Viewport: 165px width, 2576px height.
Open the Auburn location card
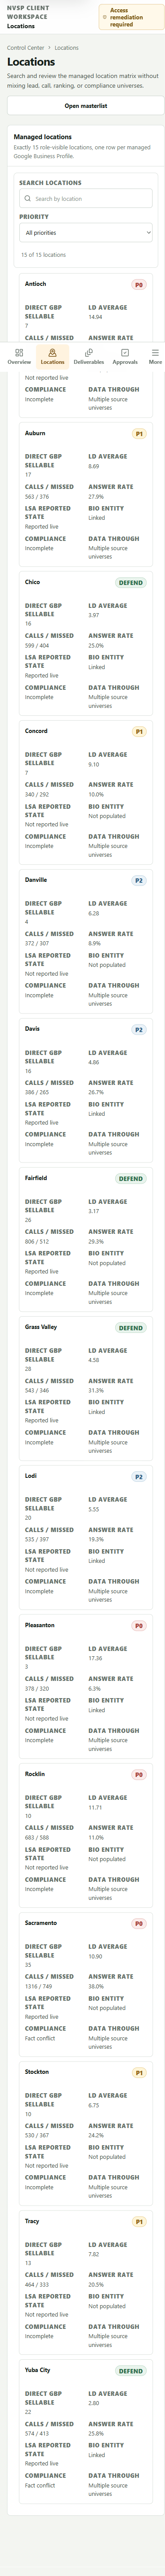[x=86, y=494]
